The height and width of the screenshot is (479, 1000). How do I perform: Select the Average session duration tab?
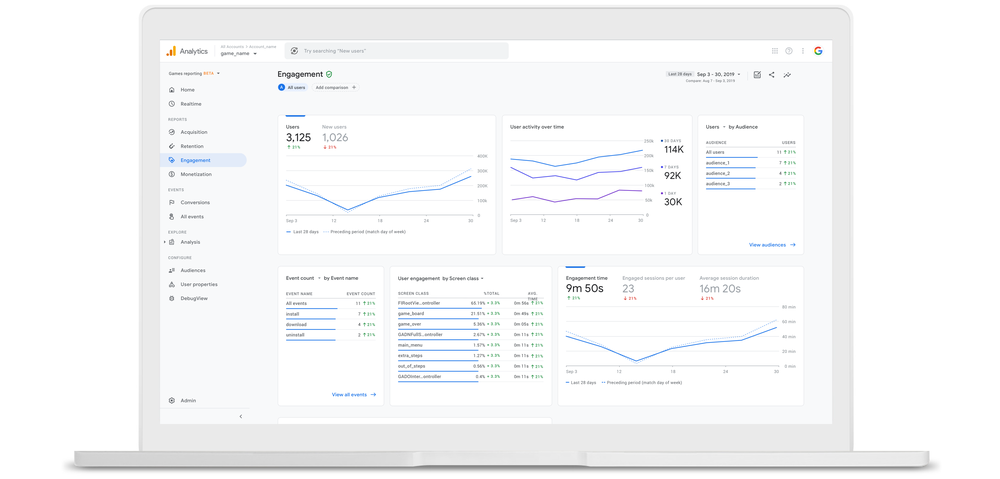(x=729, y=287)
